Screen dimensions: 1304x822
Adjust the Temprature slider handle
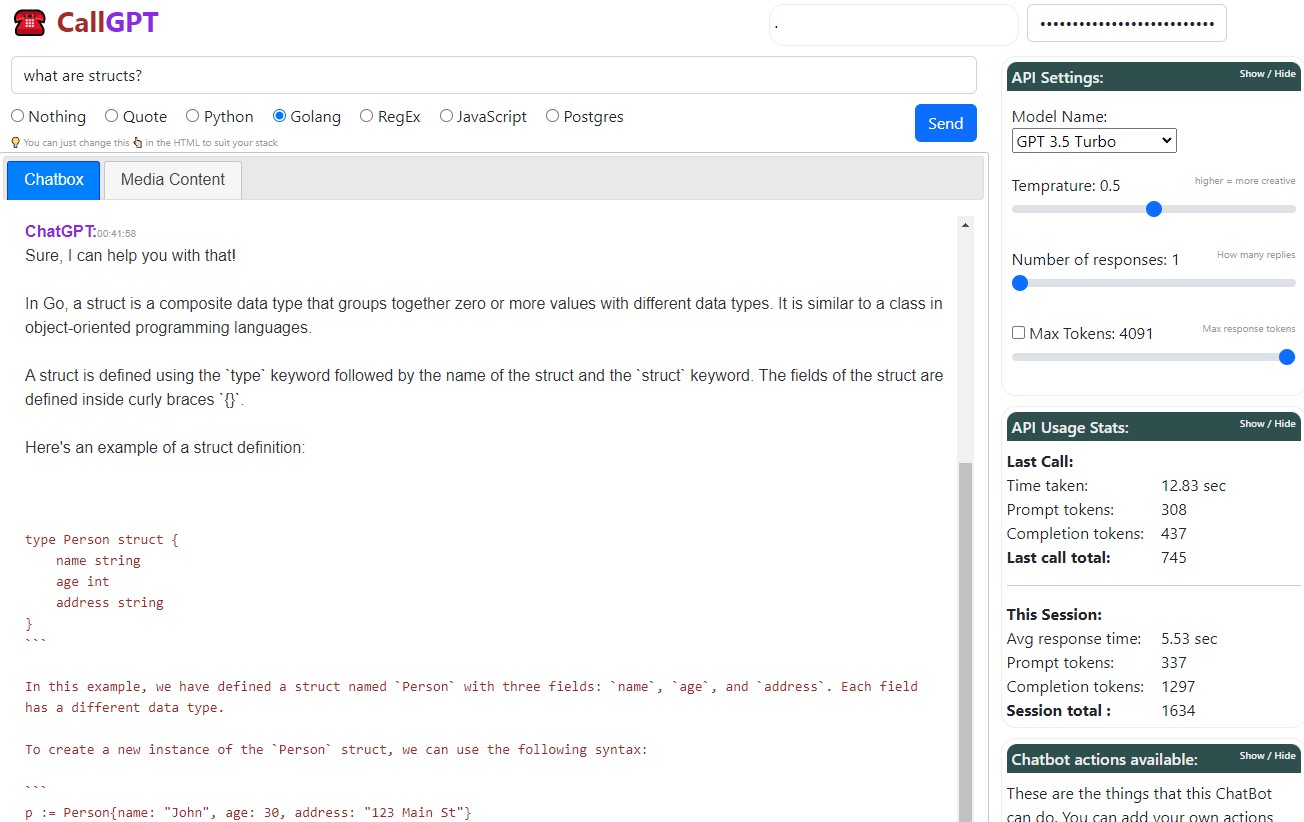(1153, 209)
